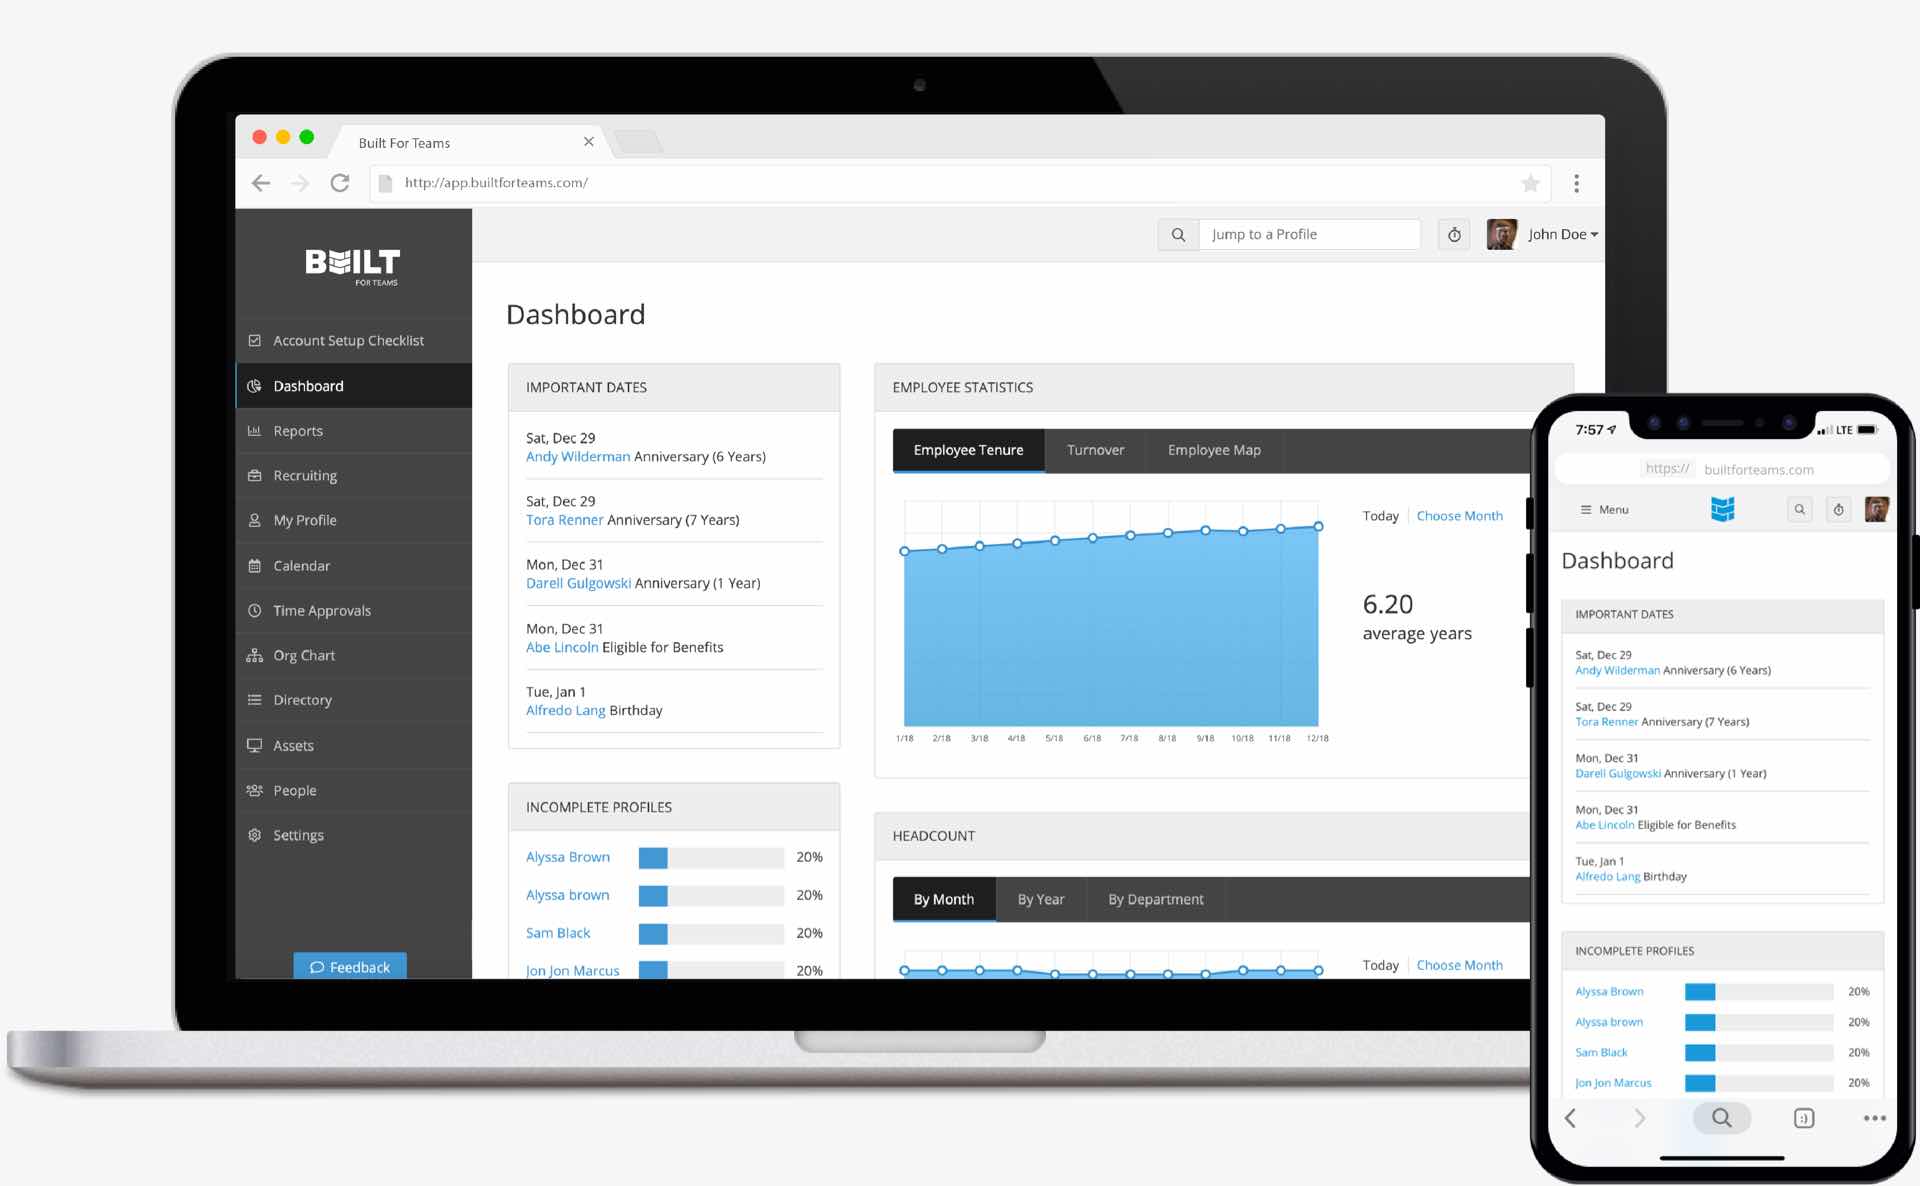Click the Feedback button
1920x1186 pixels.
point(351,967)
